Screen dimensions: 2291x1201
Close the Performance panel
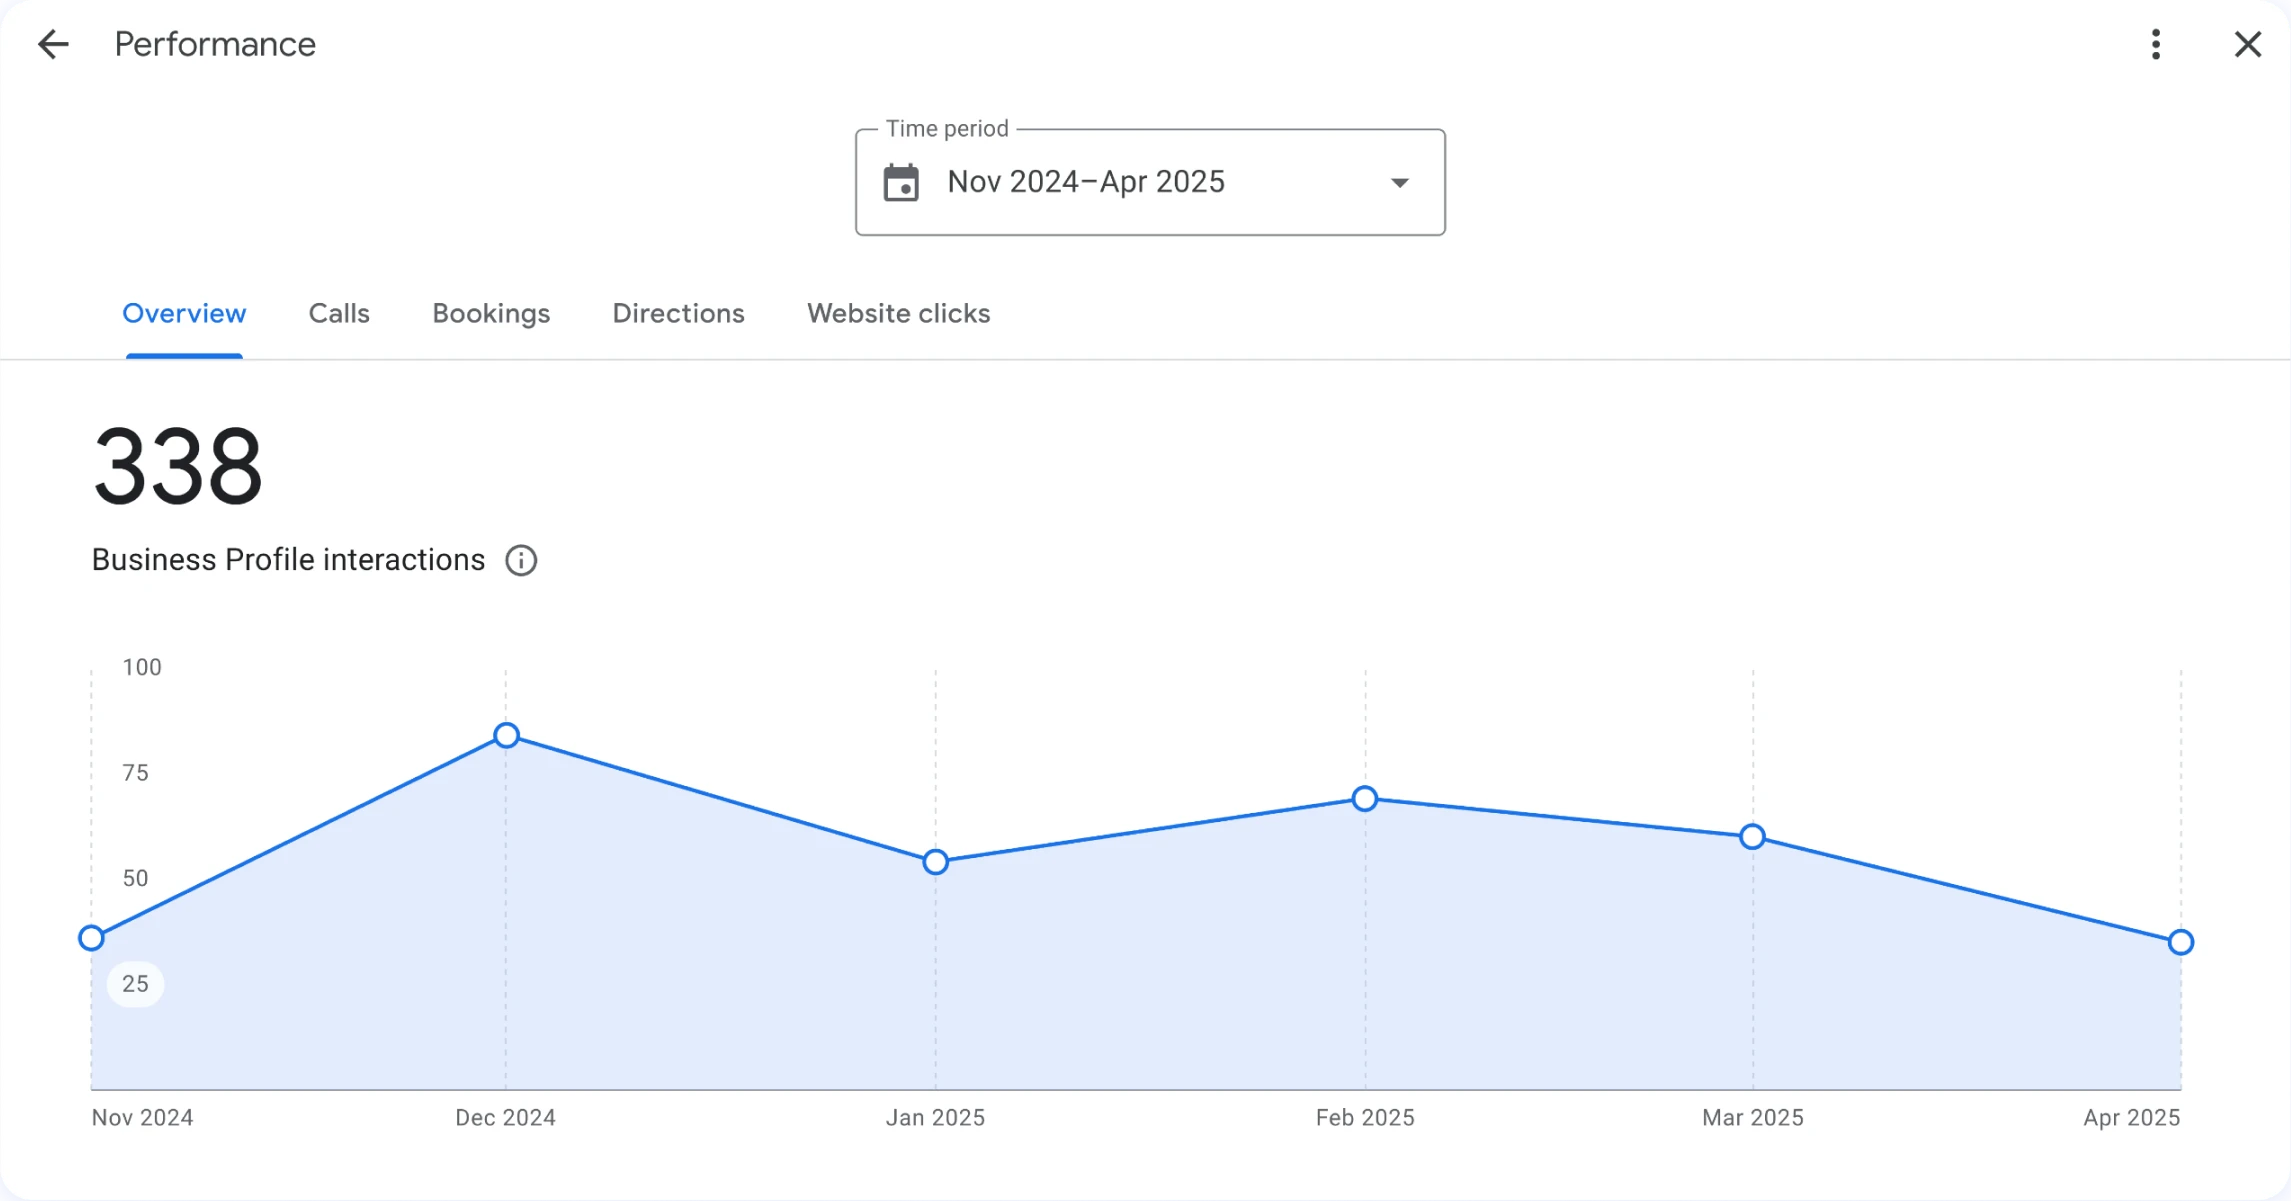tap(2248, 44)
